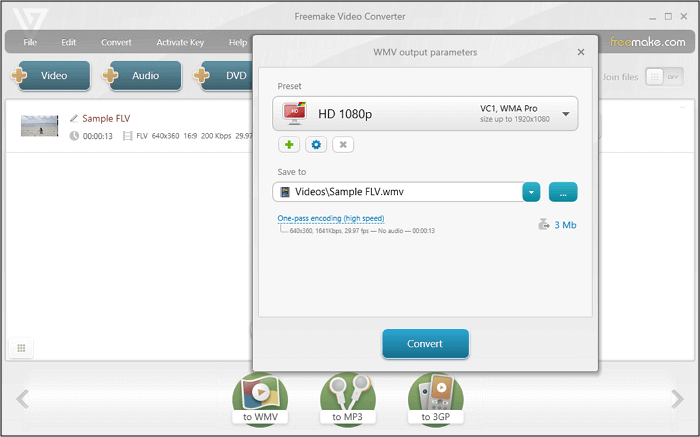Click One-pass encoding link

pyautogui.click(x=330, y=218)
